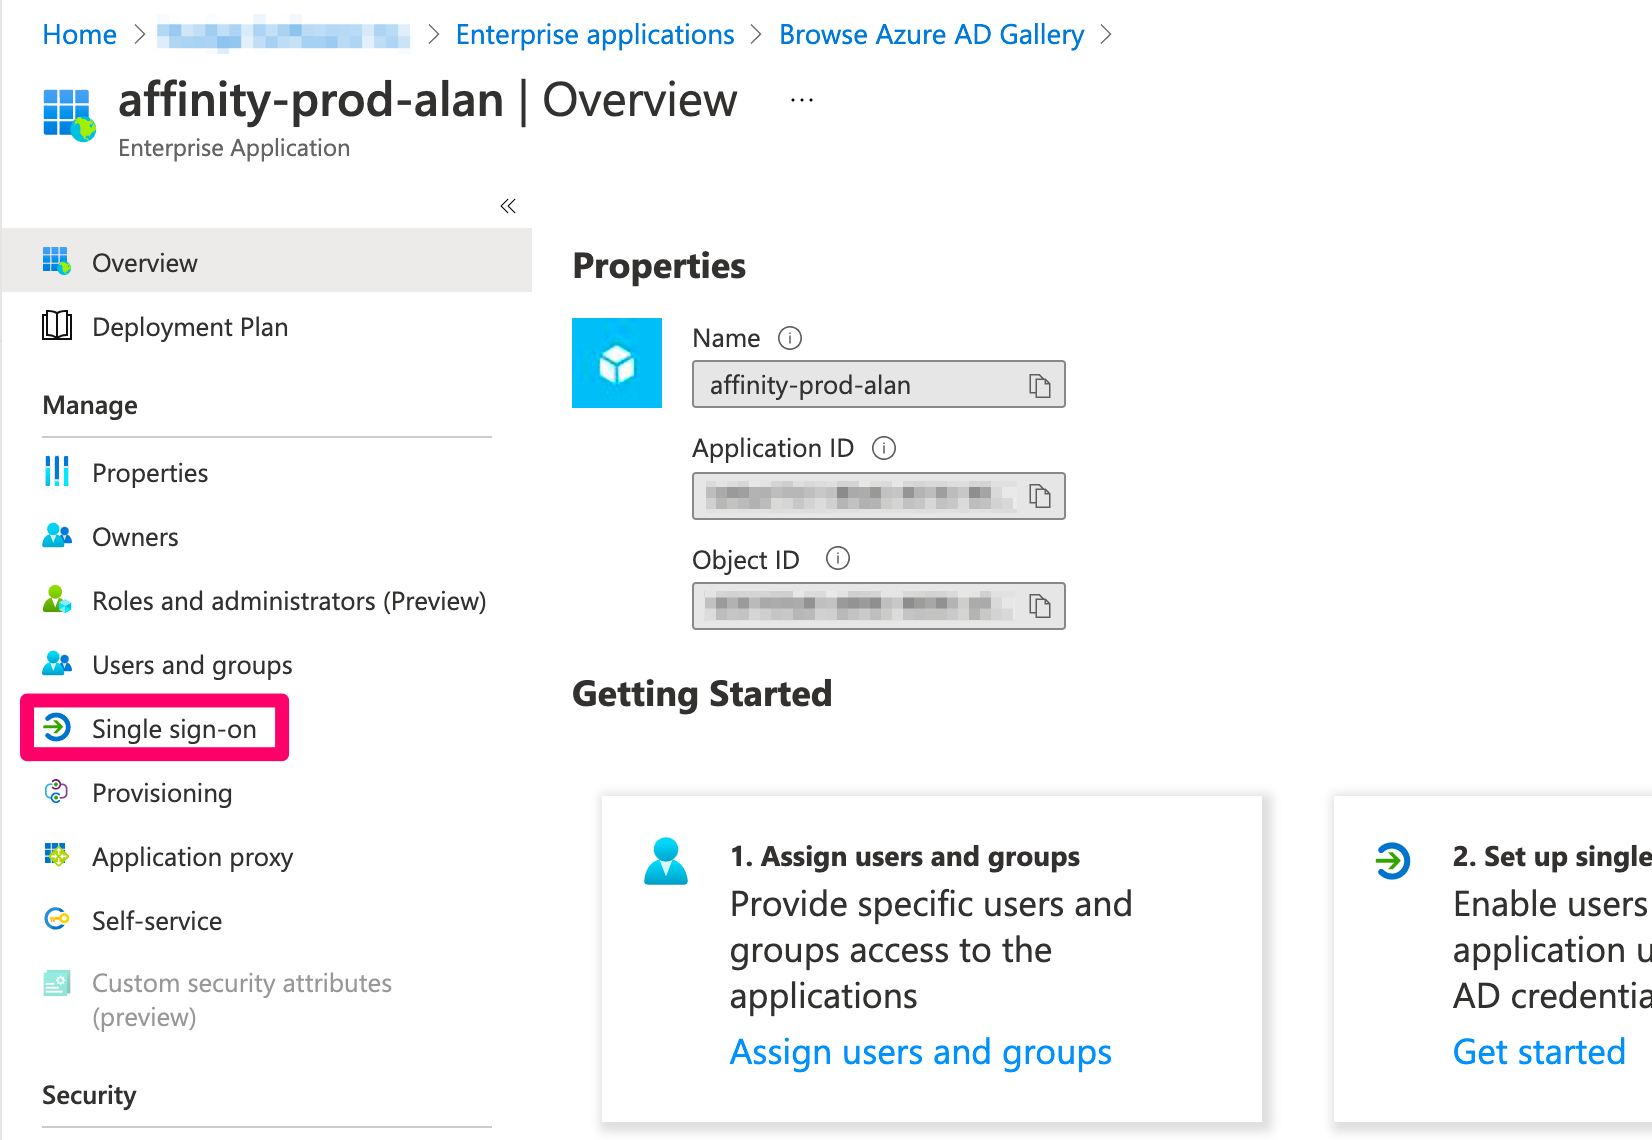Copy the Object ID to clipboard
Viewport: 1652px width, 1140px height.
click(x=1040, y=606)
